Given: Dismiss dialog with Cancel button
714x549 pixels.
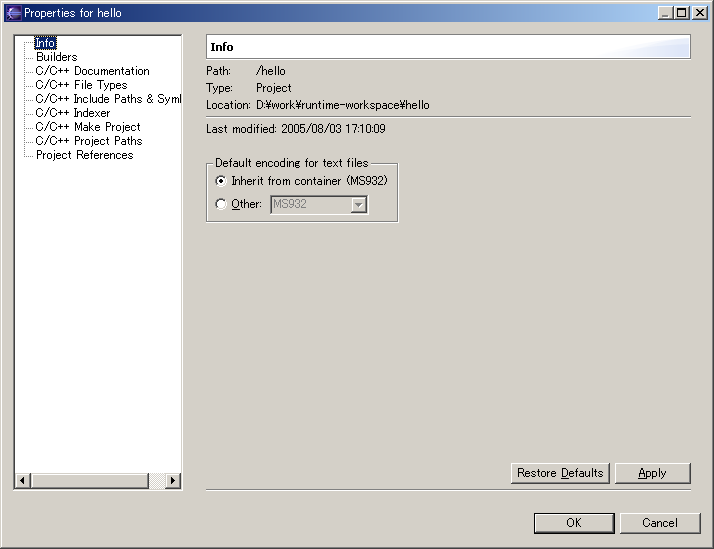Looking at the screenshot, I should click(x=660, y=523).
